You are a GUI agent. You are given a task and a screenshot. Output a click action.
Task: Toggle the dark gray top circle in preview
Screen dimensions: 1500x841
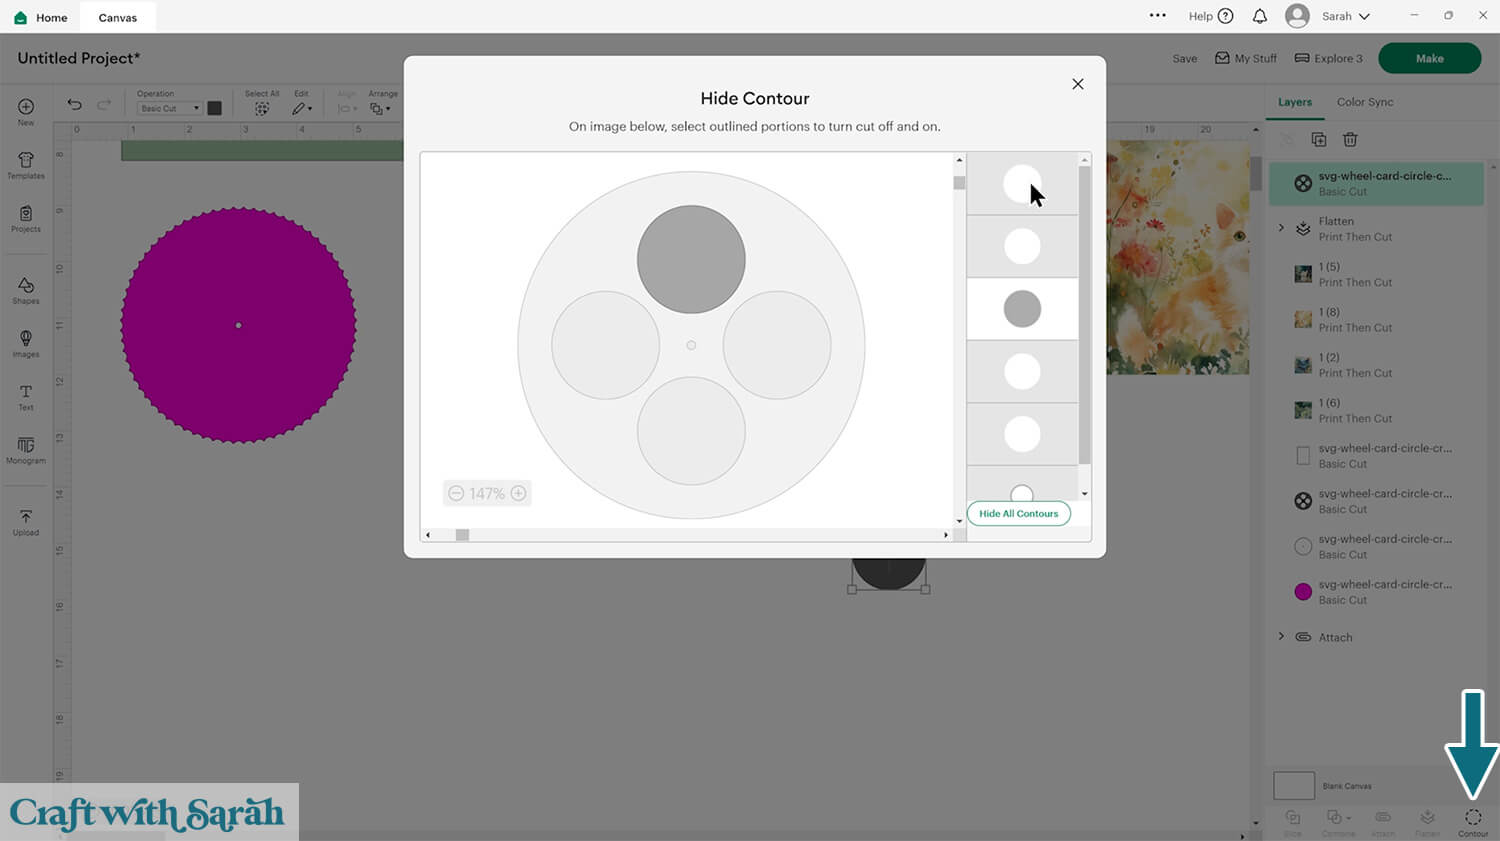point(691,259)
